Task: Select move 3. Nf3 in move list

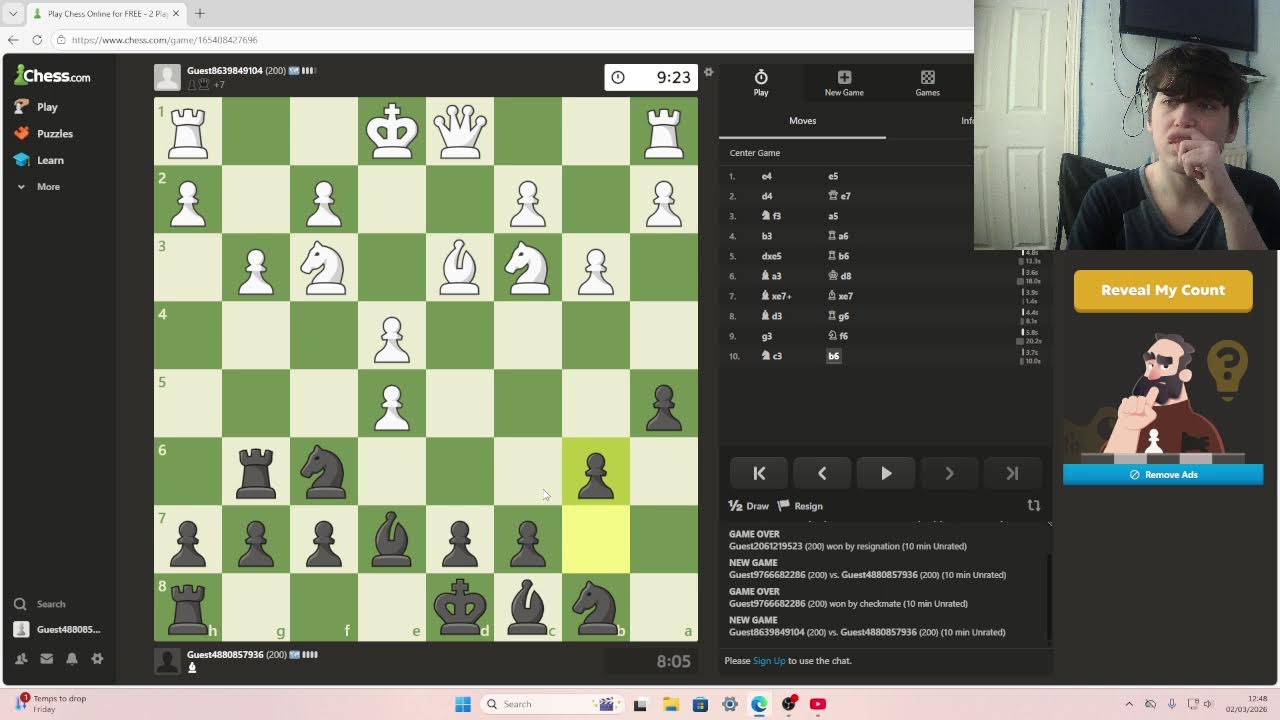Action: click(x=771, y=216)
